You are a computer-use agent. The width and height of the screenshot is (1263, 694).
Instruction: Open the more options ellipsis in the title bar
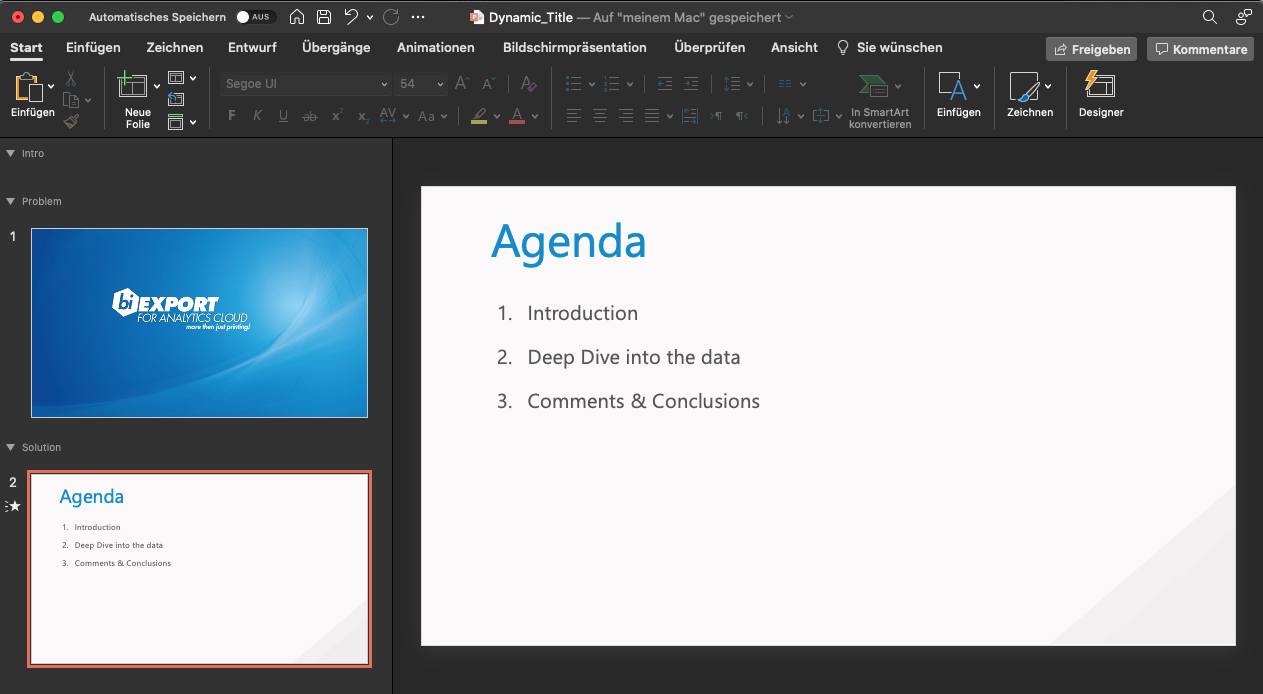(418, 17)
